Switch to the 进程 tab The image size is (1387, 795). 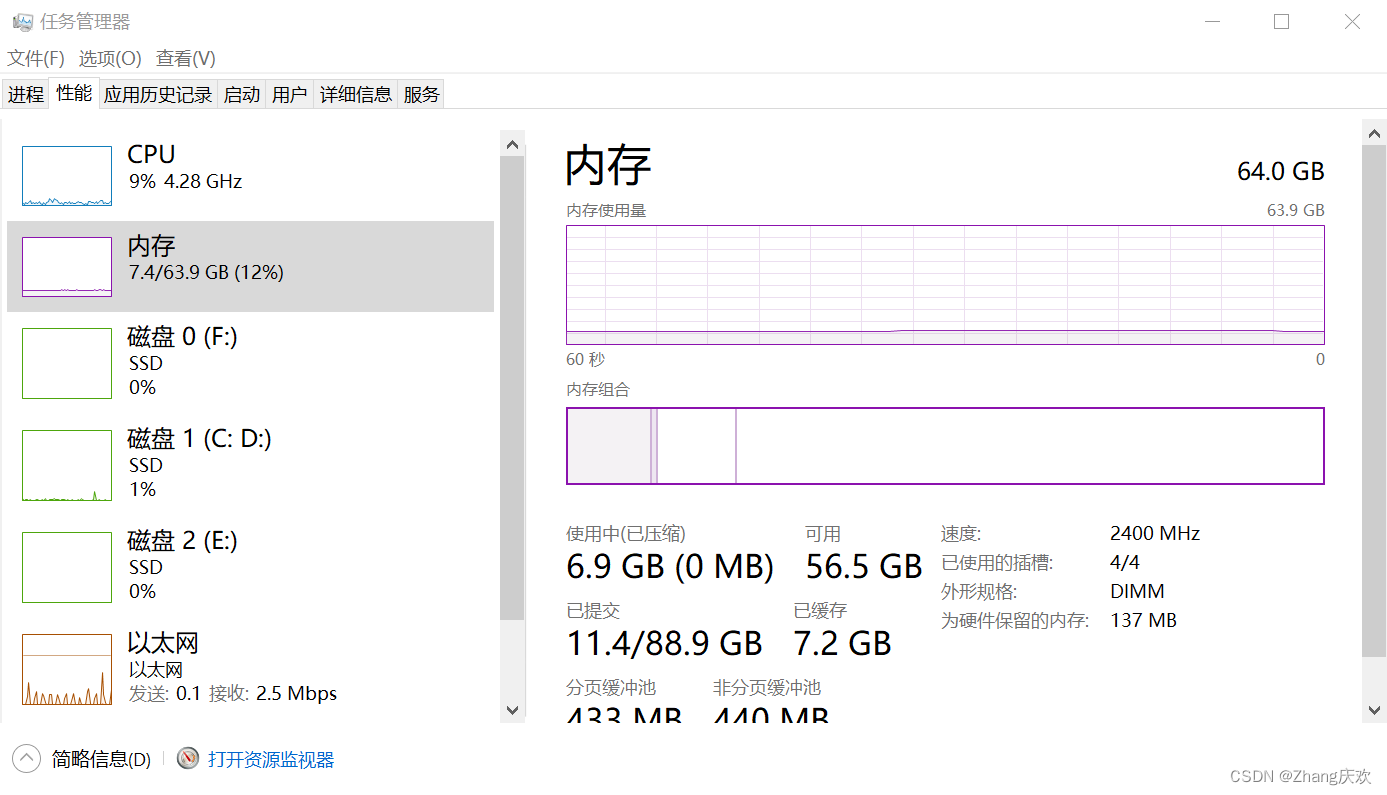pos(26,94)
